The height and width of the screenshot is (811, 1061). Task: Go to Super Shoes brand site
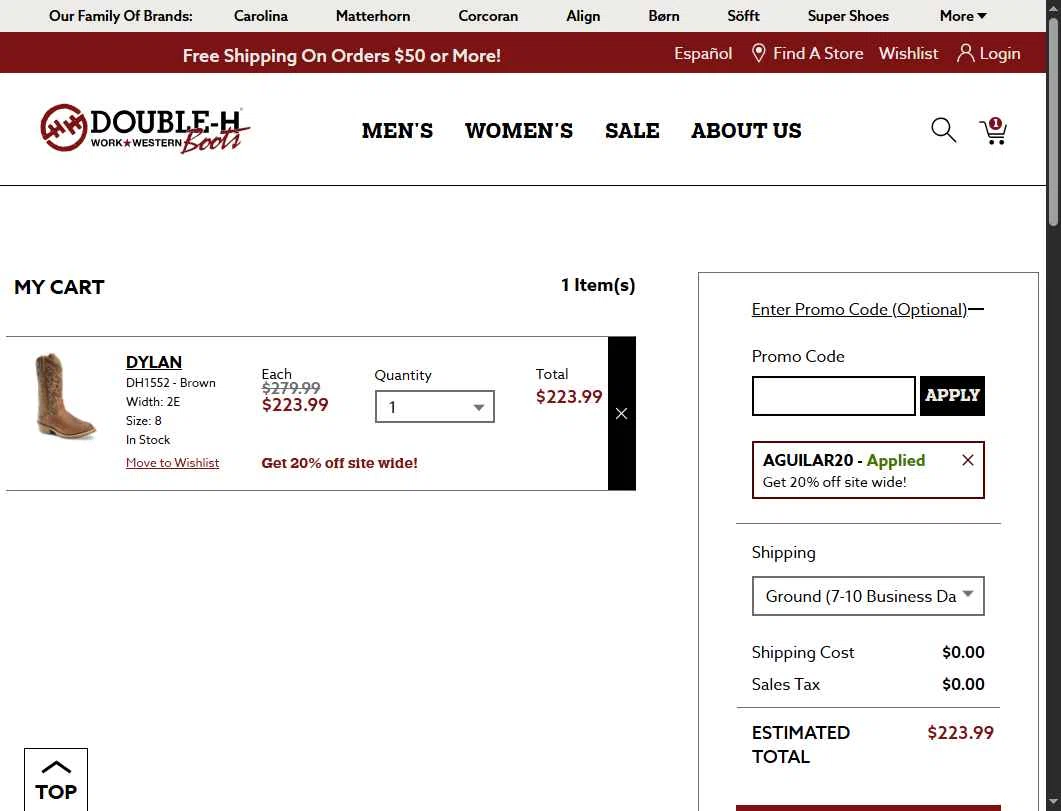(848, 16)
